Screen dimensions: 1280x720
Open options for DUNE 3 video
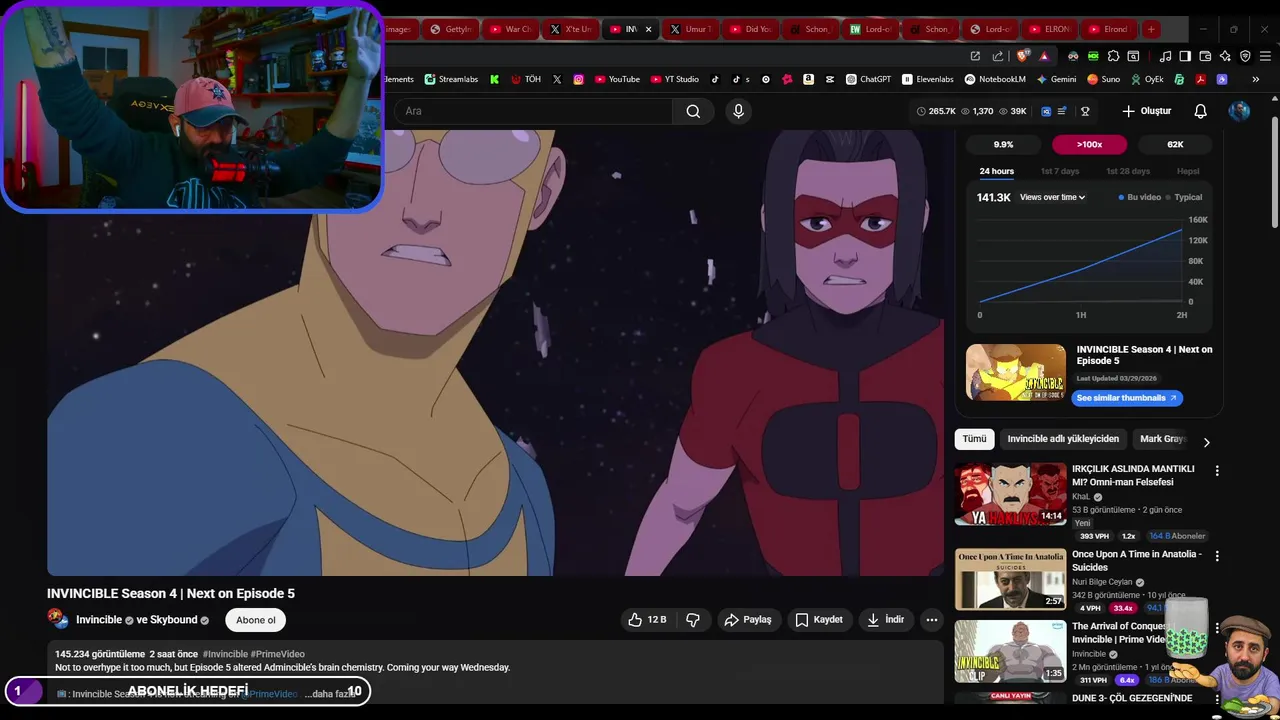click(x=1217, y=700)
